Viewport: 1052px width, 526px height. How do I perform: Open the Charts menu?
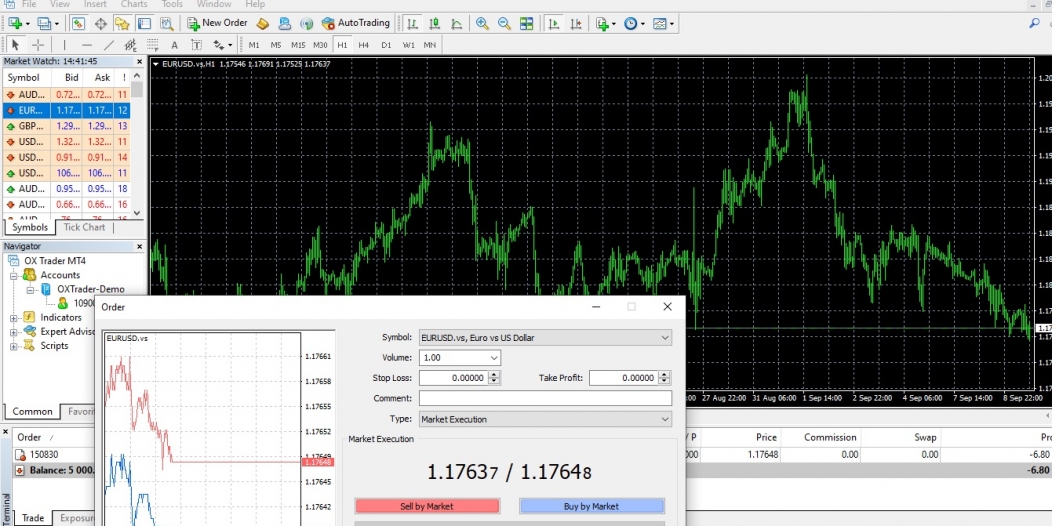coord(134,4)
